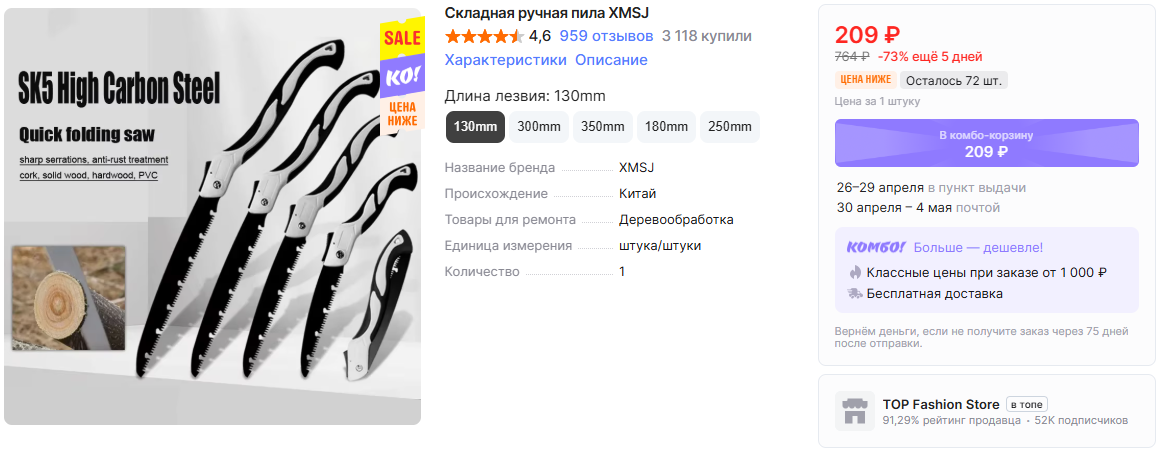Choose the 350mm blade length
Screen dimensions: 1160x452
click(602, 127)
